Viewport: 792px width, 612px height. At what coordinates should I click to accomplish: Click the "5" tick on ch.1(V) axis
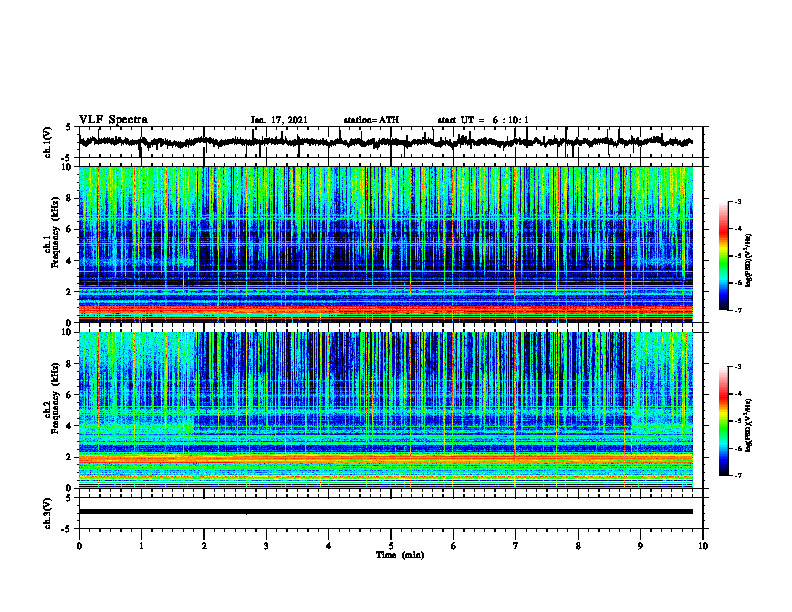pyautogui.click(x=69, y=127)
